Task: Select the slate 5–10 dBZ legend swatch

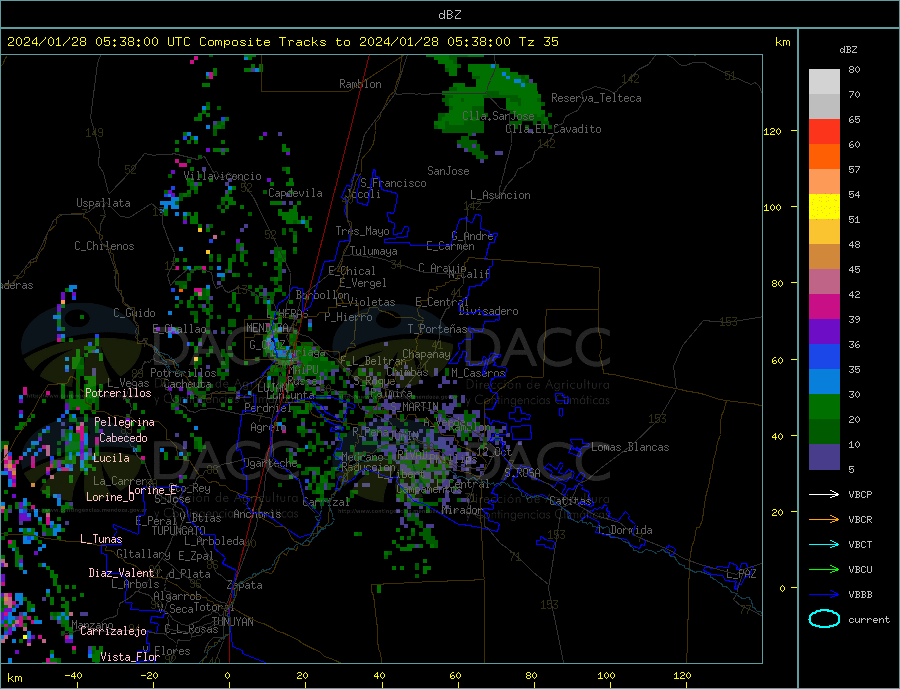Action: tap(824, 457)
